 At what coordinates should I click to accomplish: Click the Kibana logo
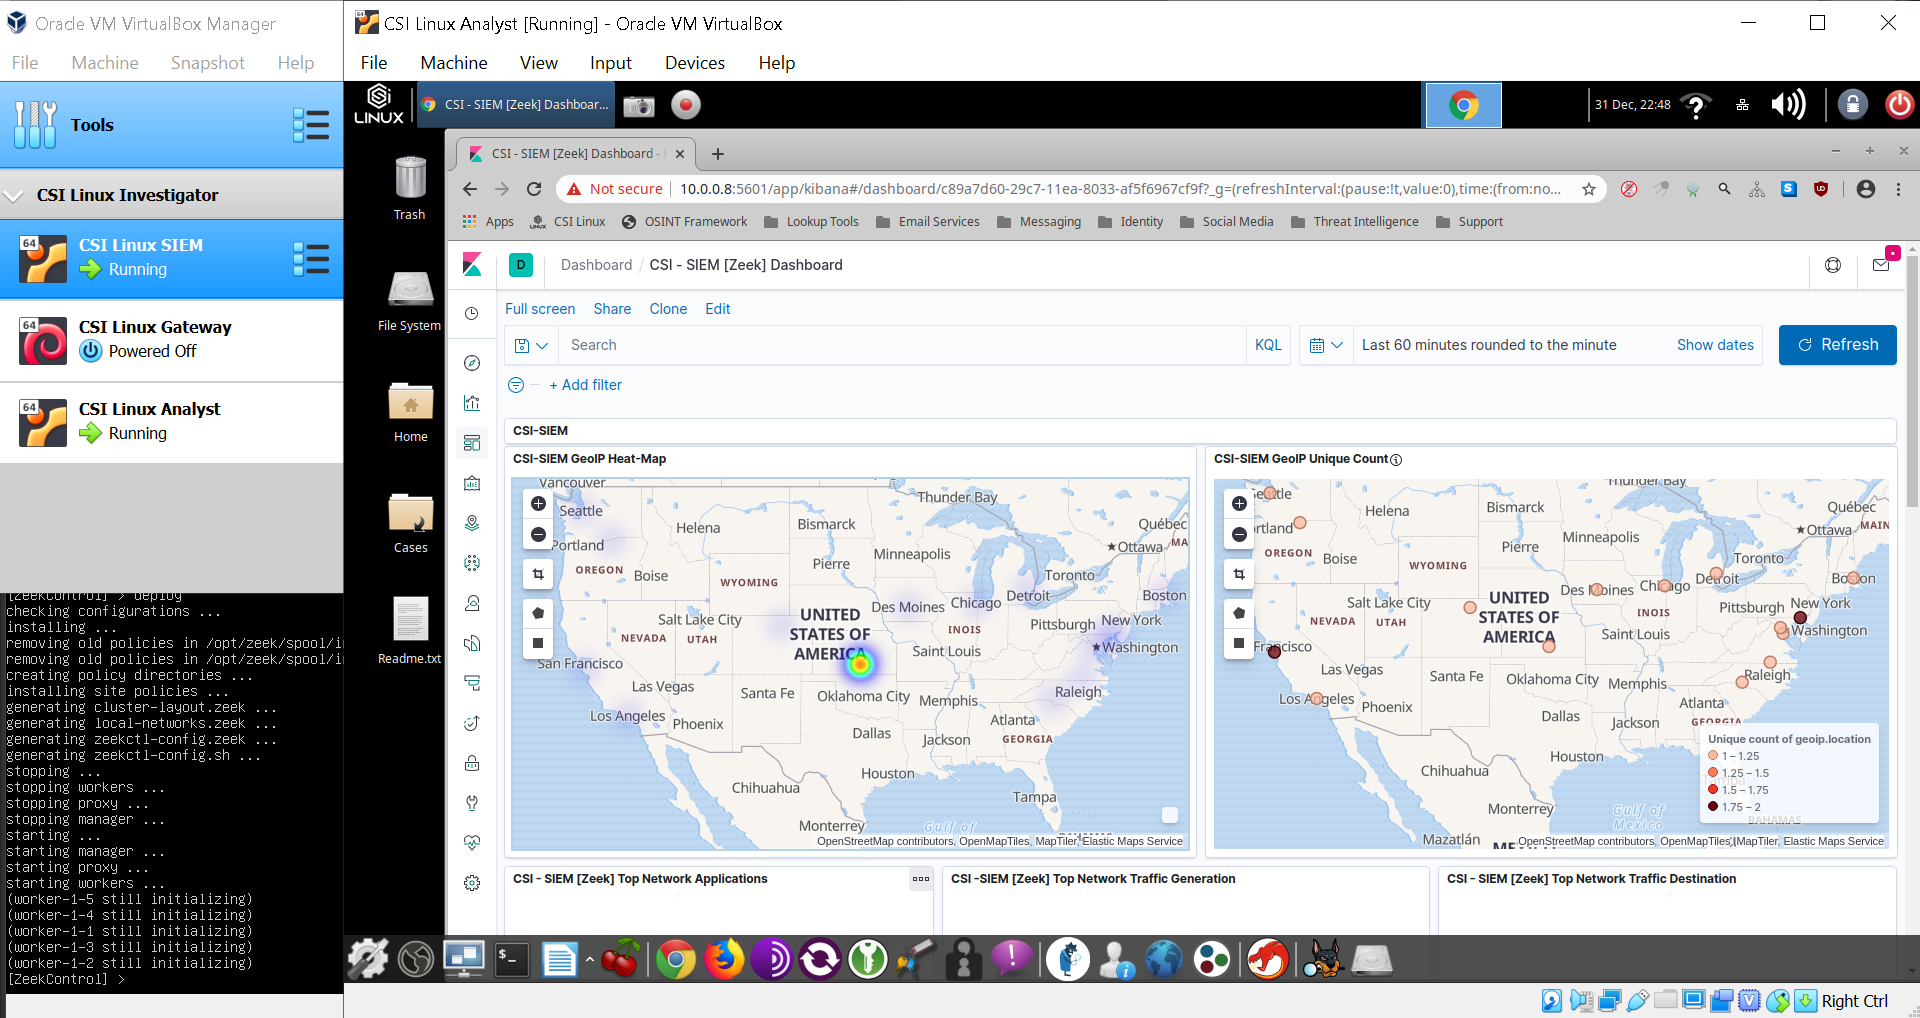pos(472,265)
